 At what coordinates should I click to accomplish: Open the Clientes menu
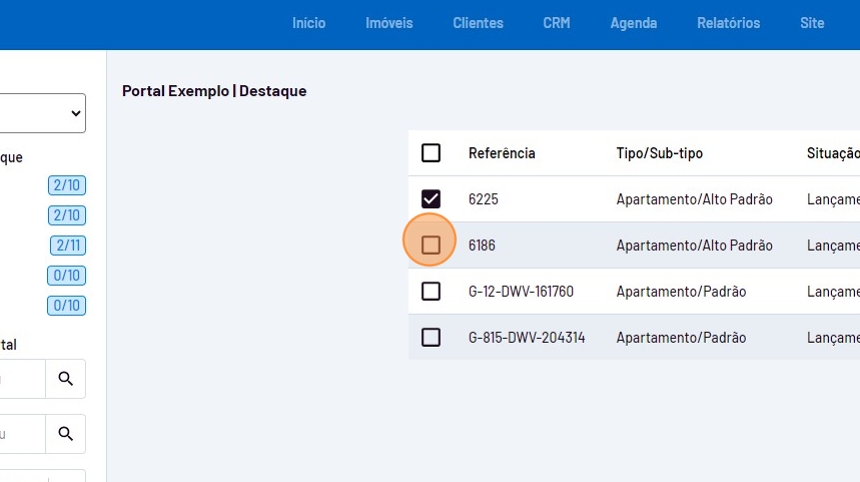[478, 23]
